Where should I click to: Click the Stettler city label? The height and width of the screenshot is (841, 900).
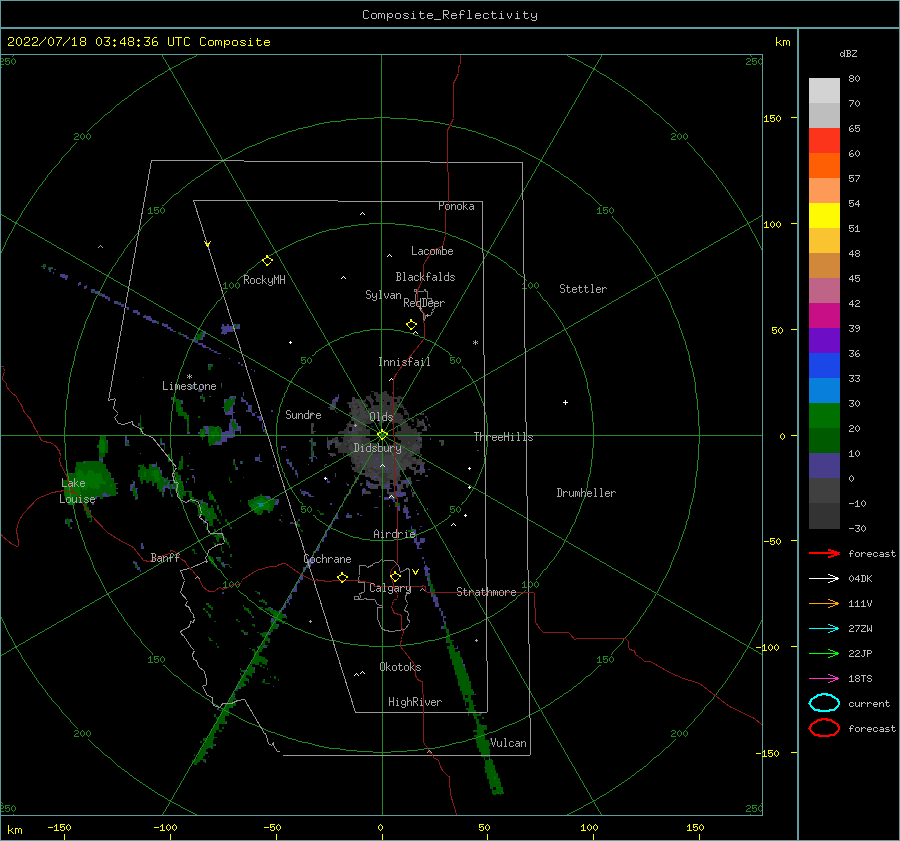pyautogui.click(x=583, y=289)
